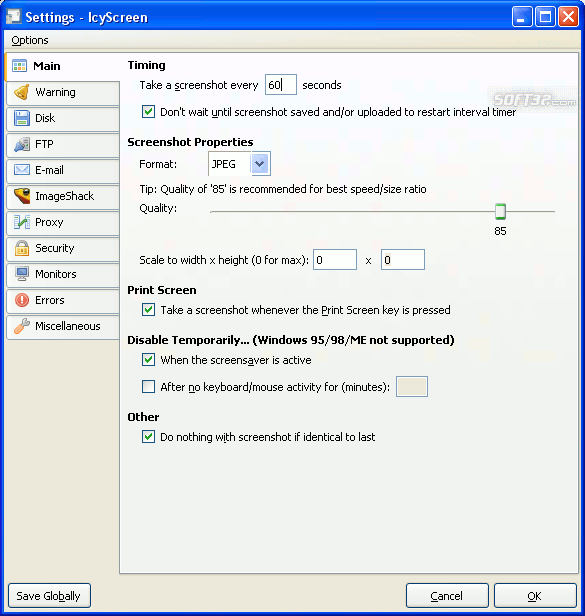Open the Monitors tab
The height and width of the screenshot is (616, 585).
(63, 274)
